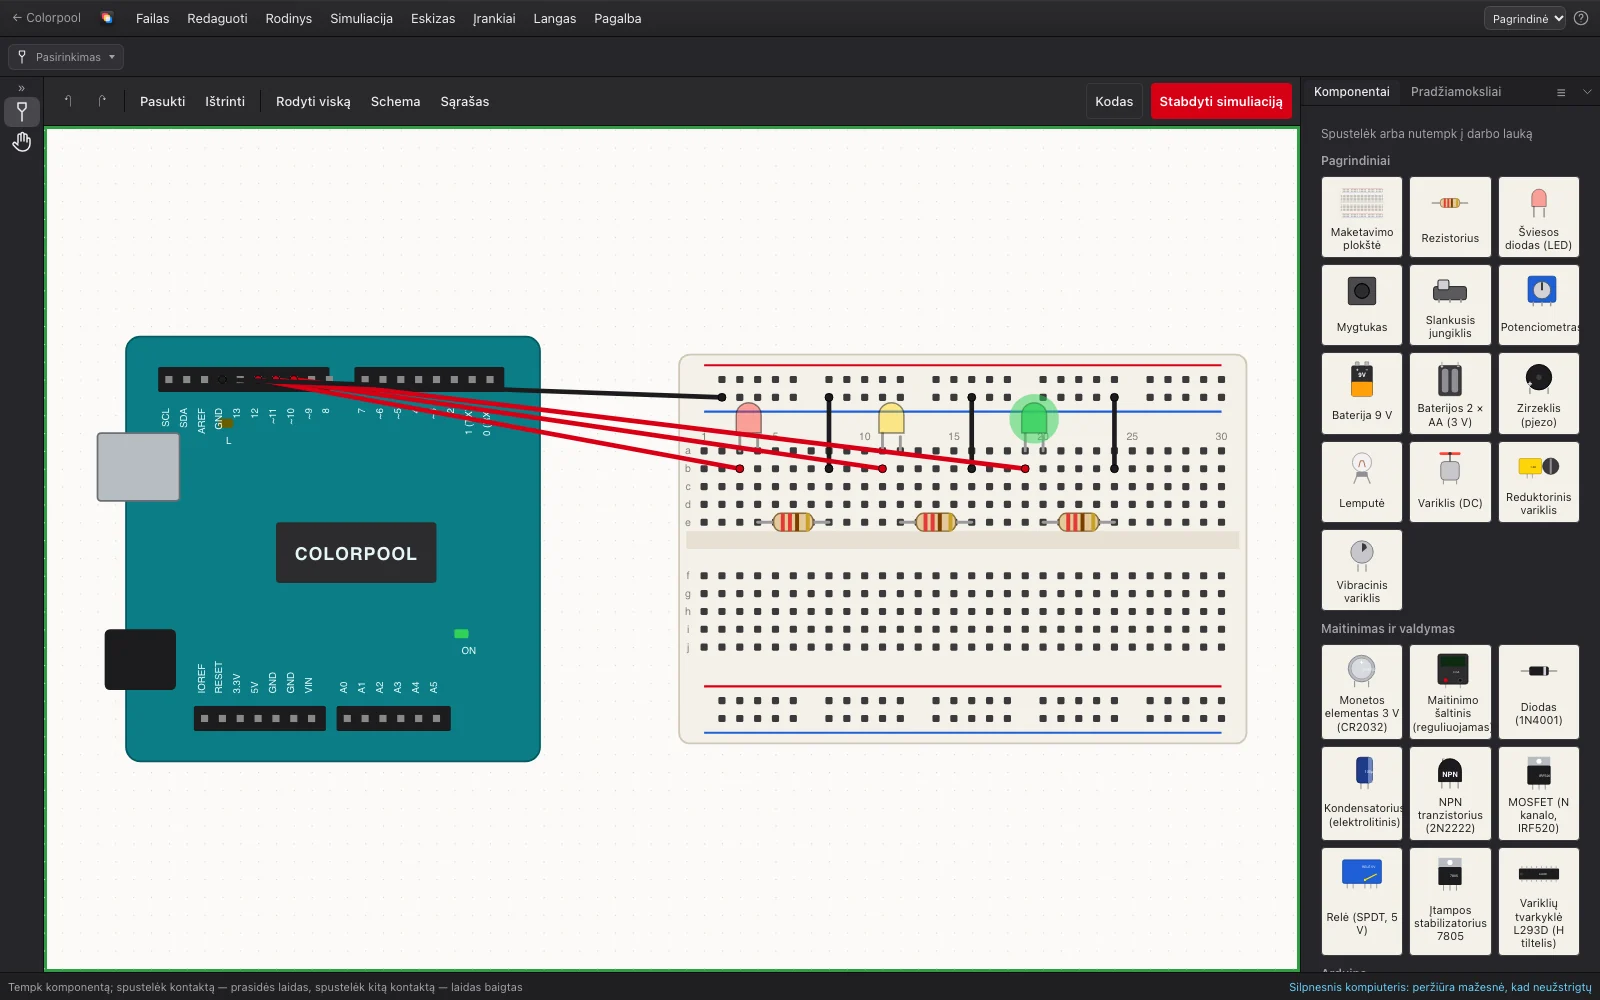Click the undo arrow icon
1600x1000 pixels.
[68, 101]
